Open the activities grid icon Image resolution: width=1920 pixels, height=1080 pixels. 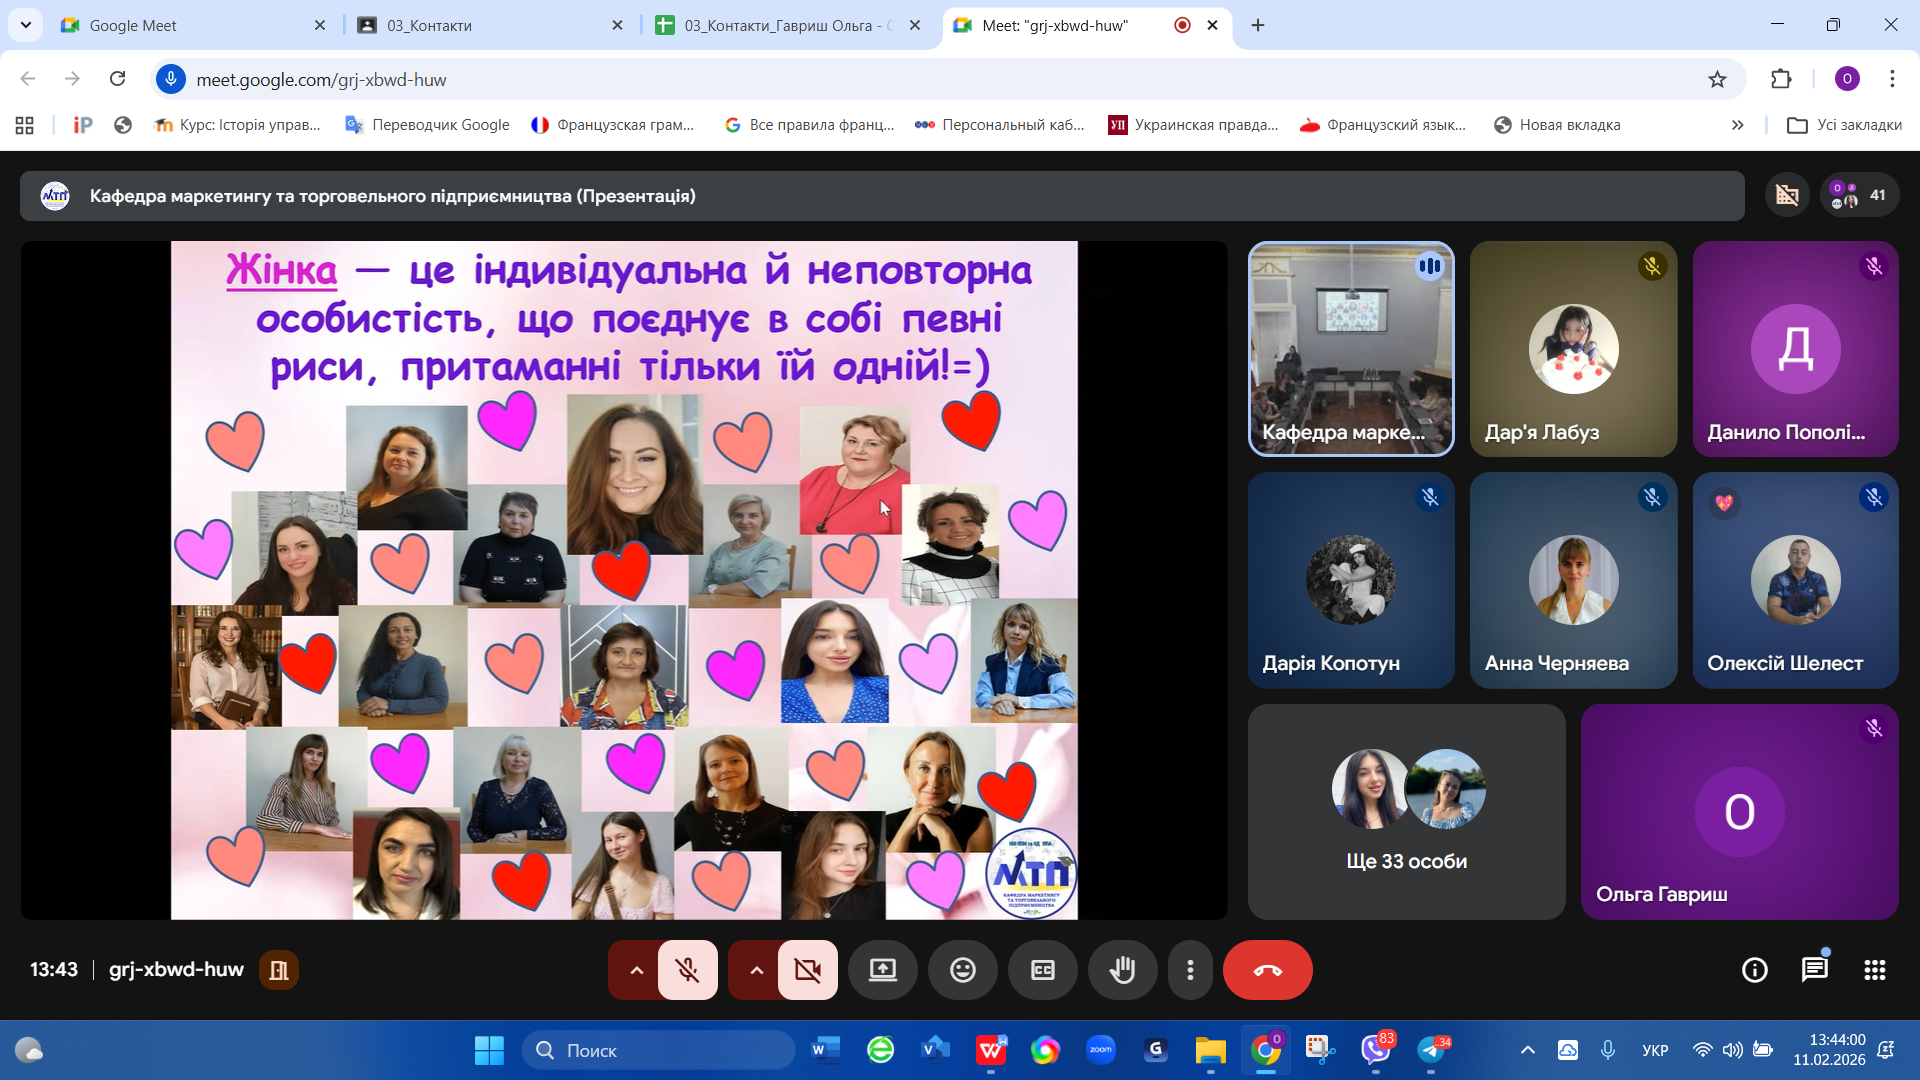(1874, 970)
